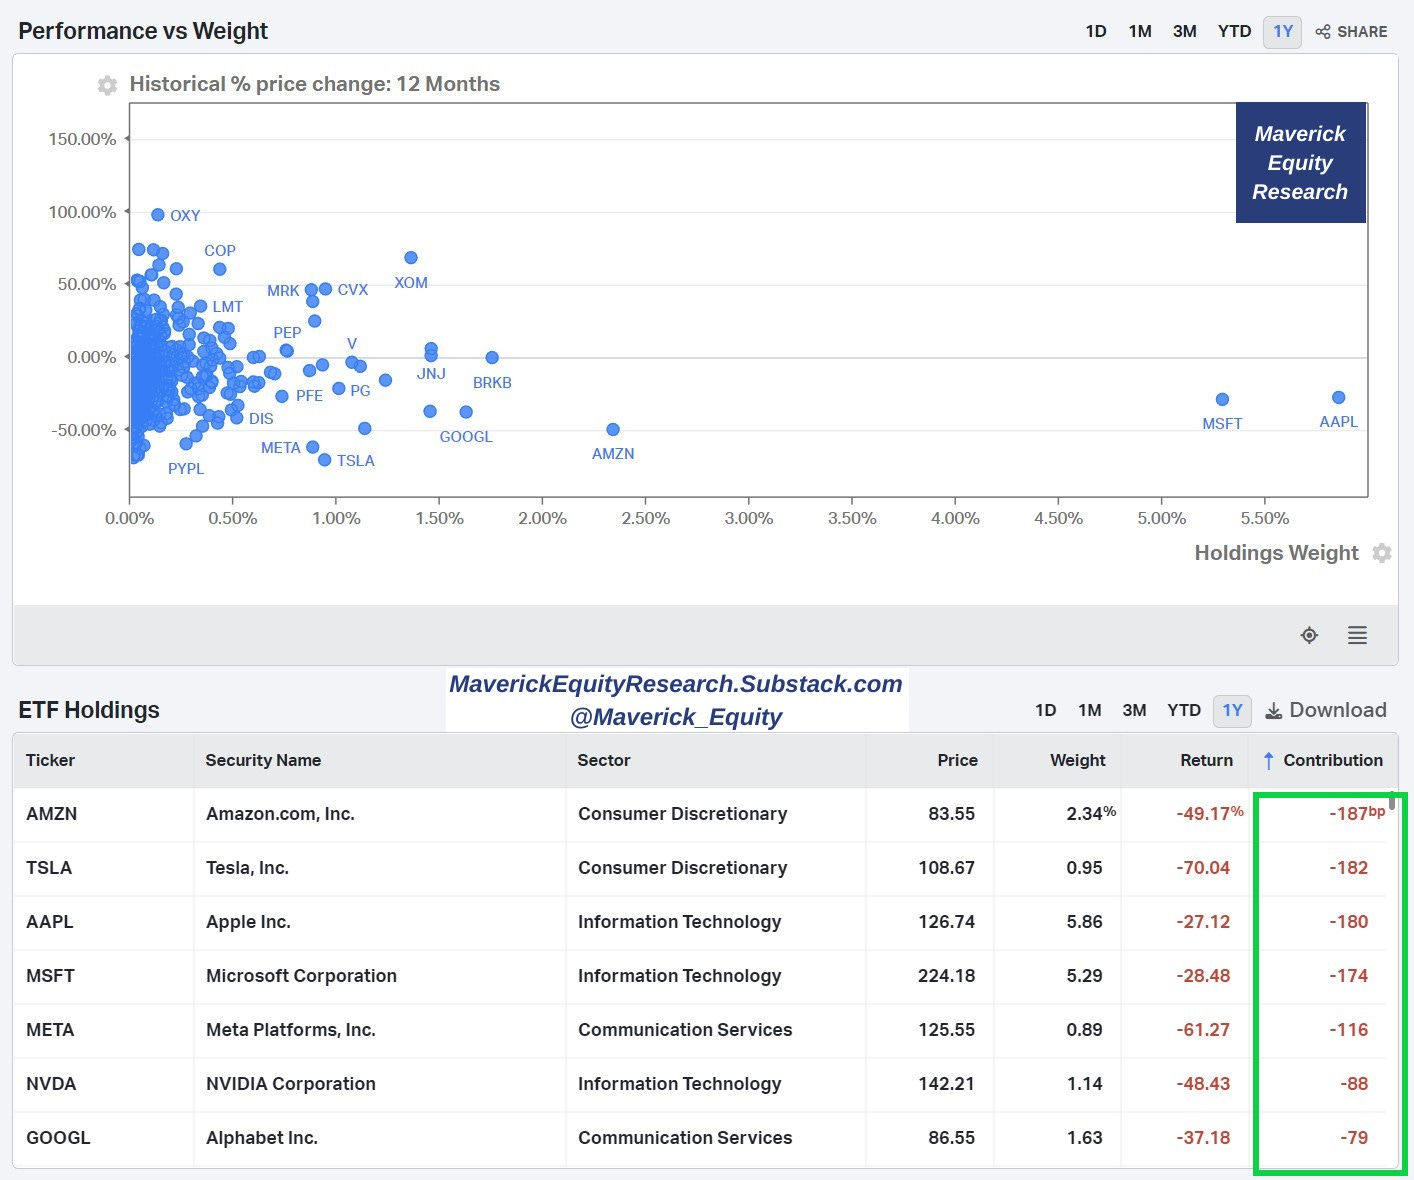Click AAPL ticker cell in table
This screenshot has width=1414, height=1180.
pyautogui.click(x=50, y=922)
